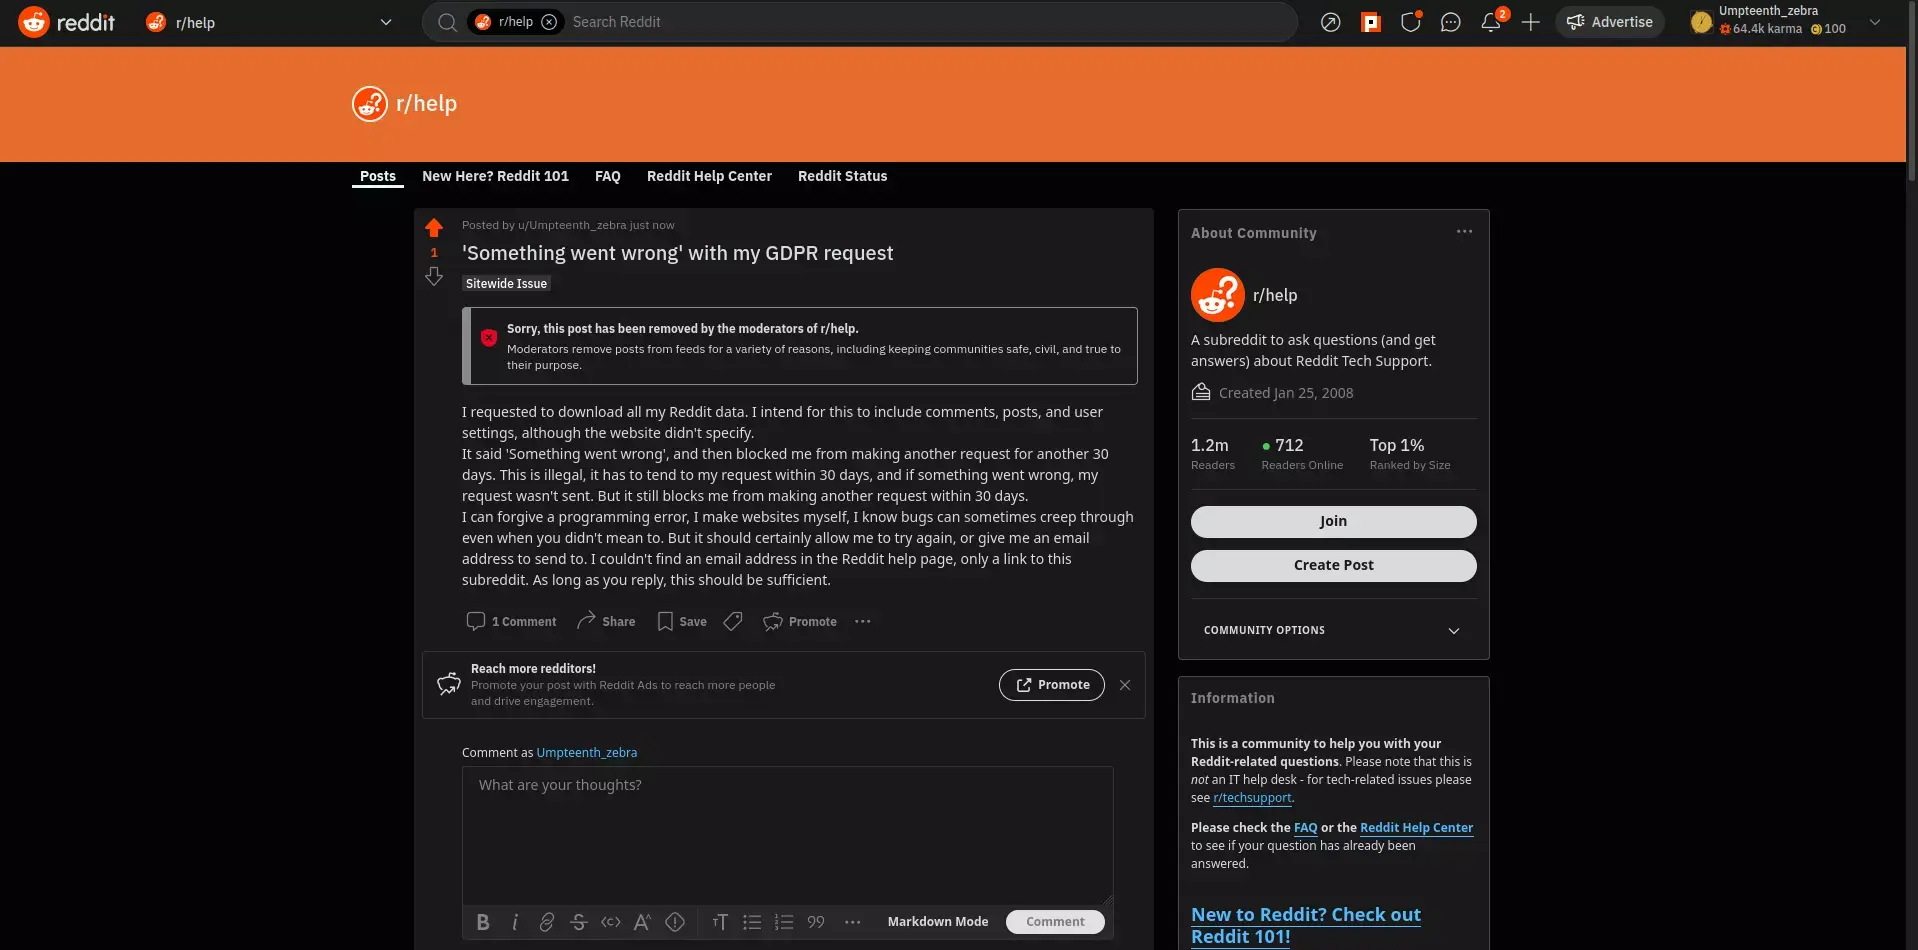Click the post flair tag icon
Viewport: 1918px width, 950px height.
[733, 621]
